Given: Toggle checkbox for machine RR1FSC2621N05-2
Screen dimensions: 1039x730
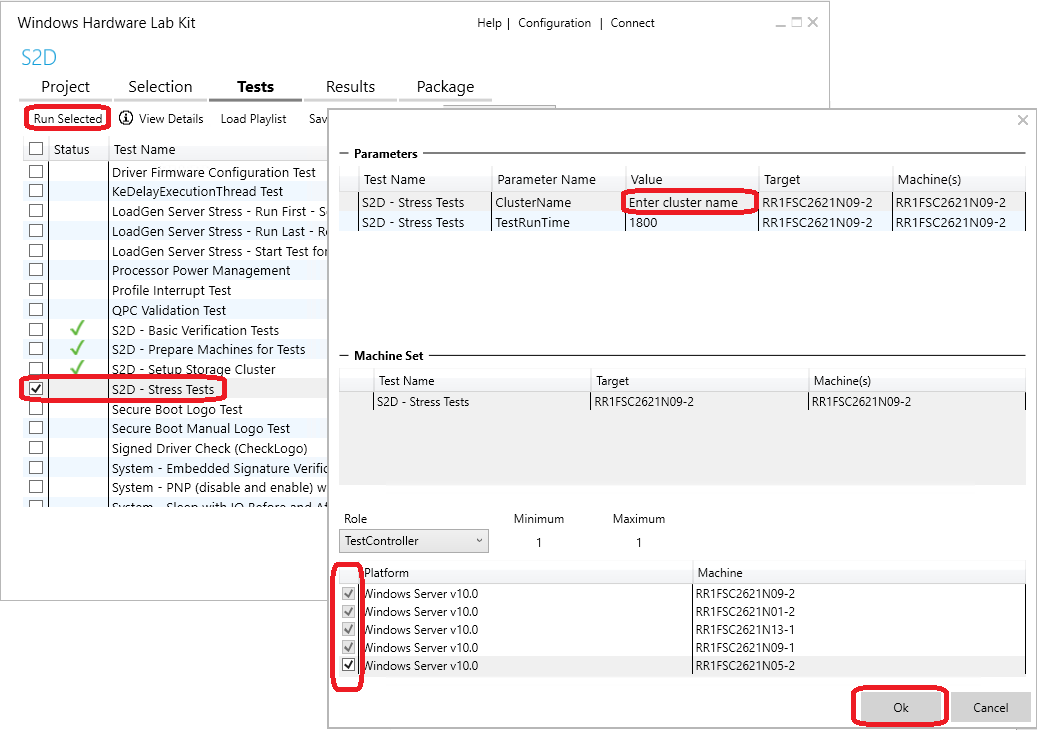Looking at the screenshot, I should [349, 664].
